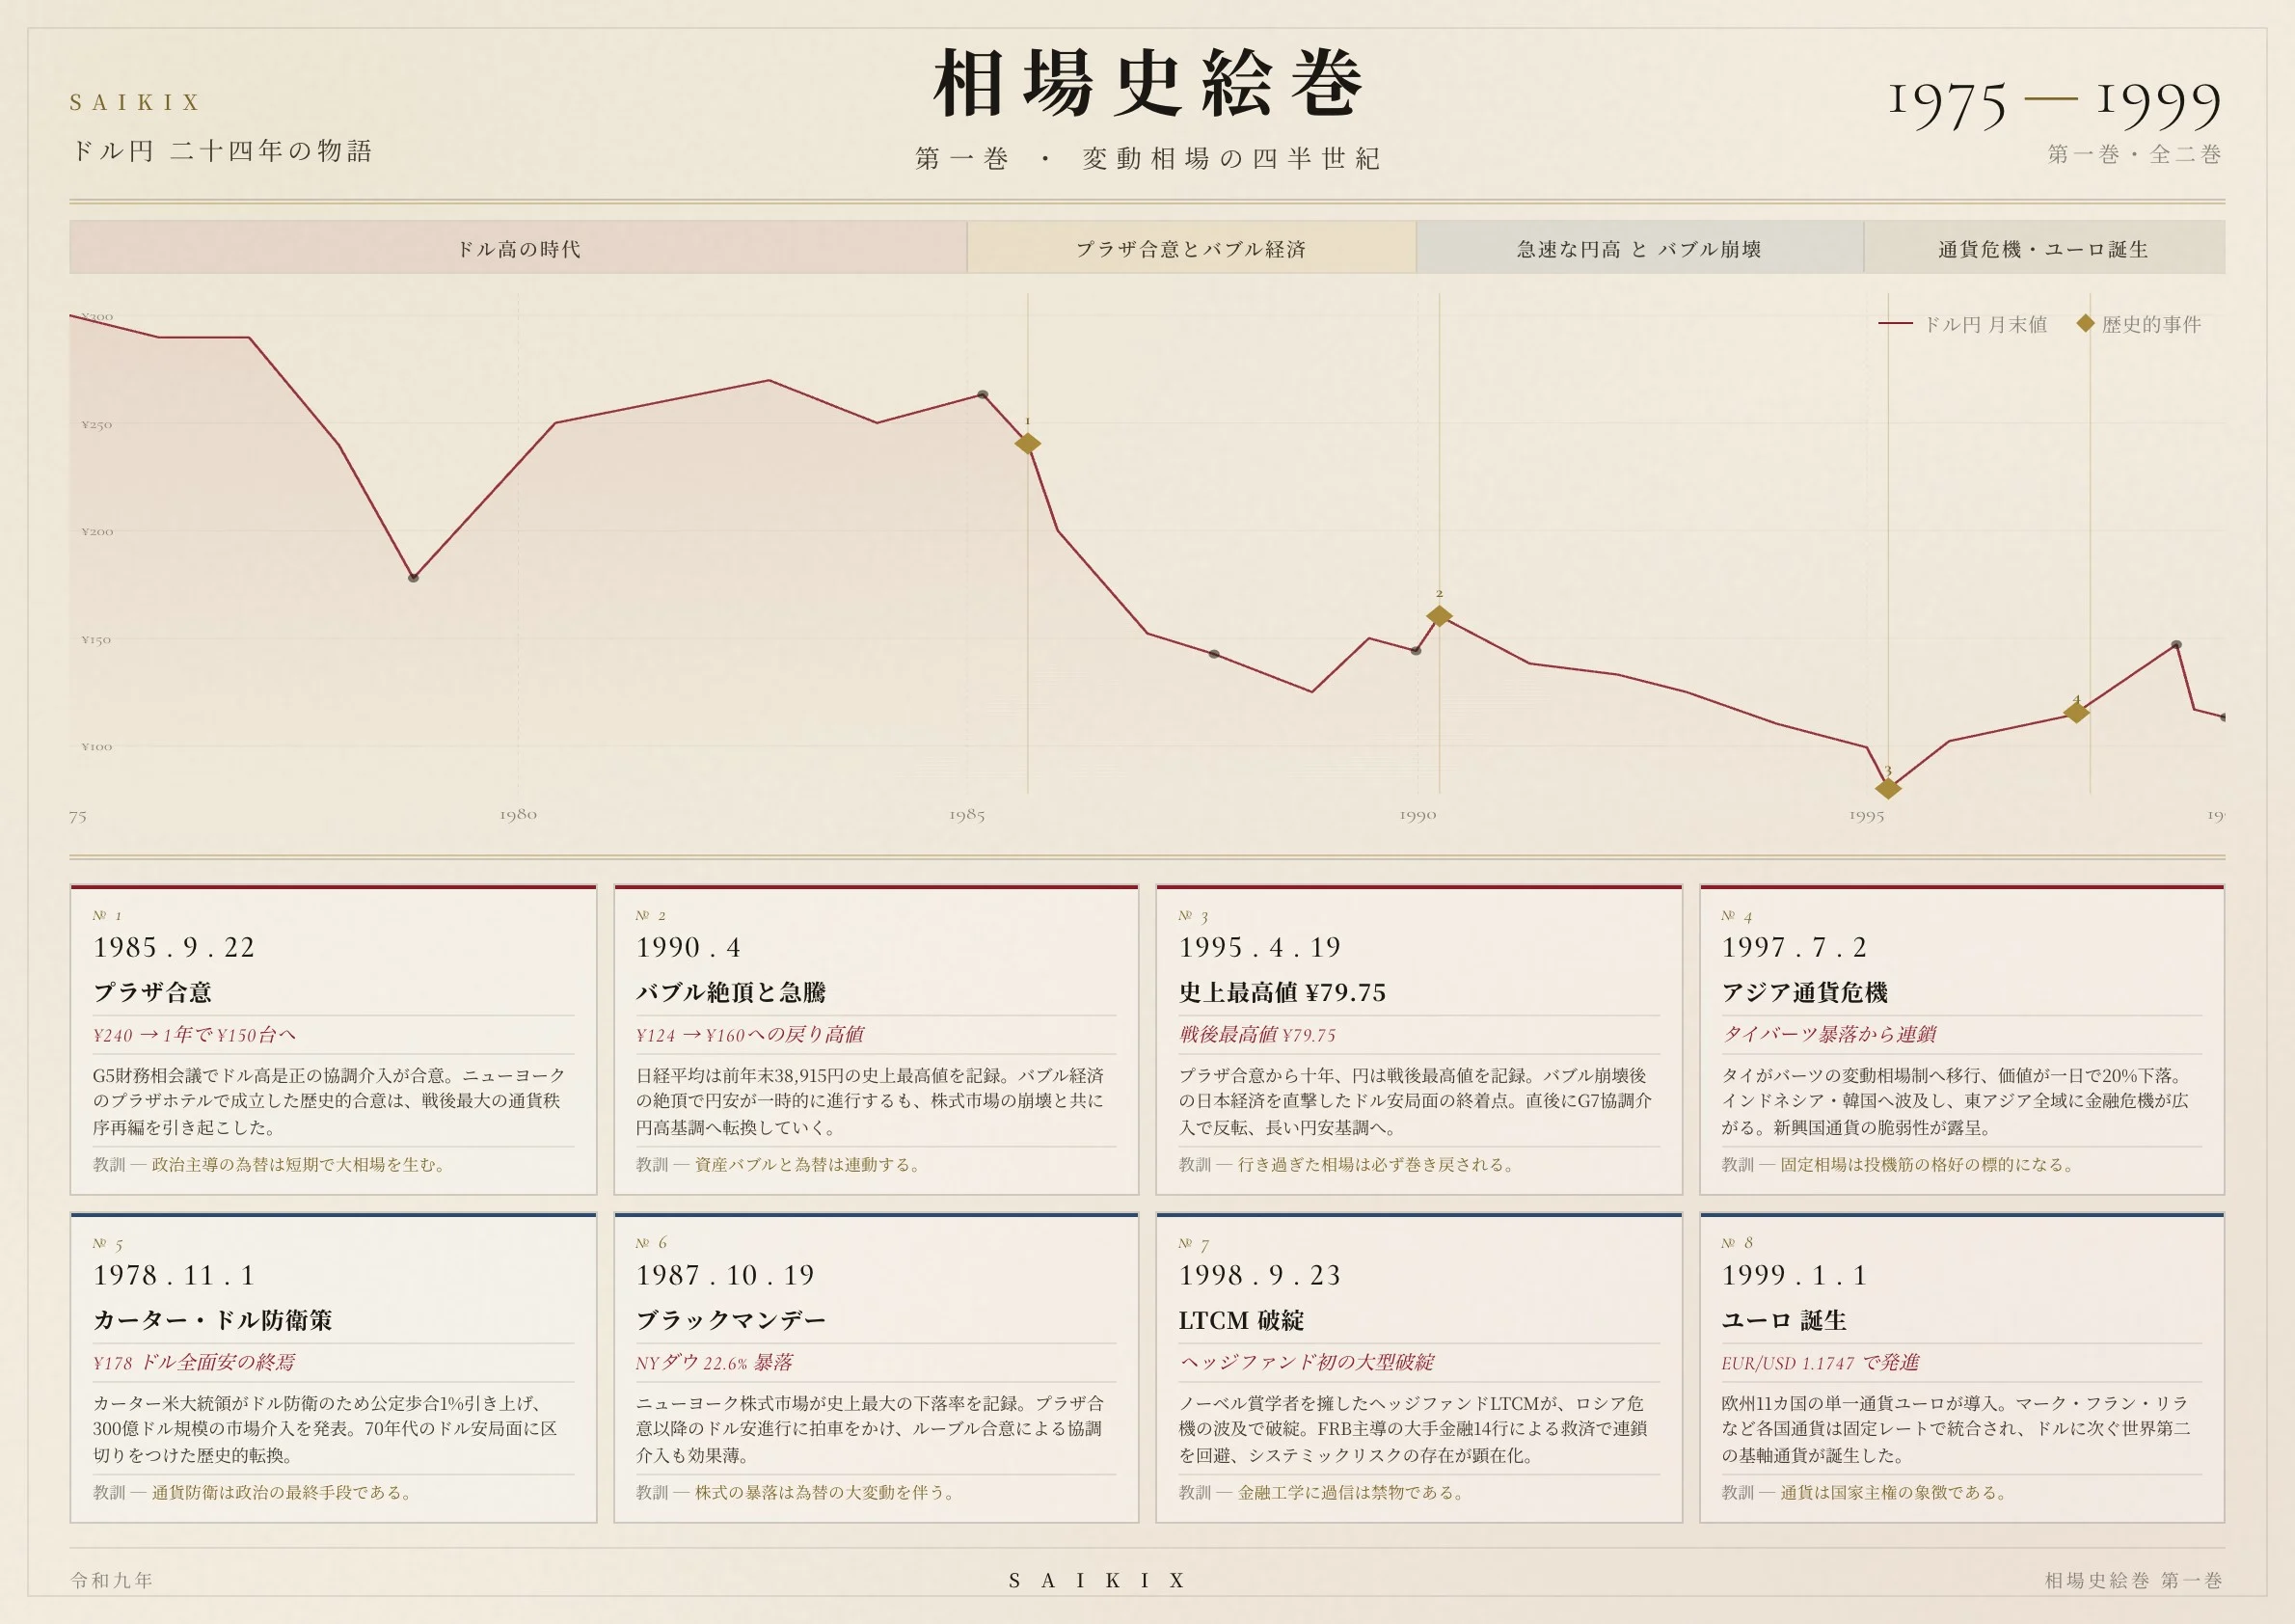Screen dimensions: 2295x1624
Task: Open the ユーロ 誕生 card title
Action: (1783, 1320)
